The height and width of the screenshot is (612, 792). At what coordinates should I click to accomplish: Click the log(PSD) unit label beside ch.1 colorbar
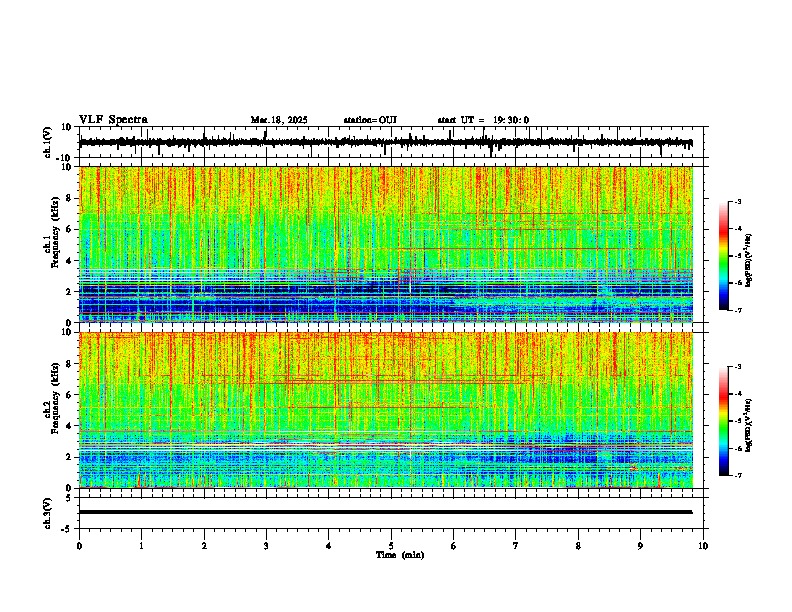[749, 260]
